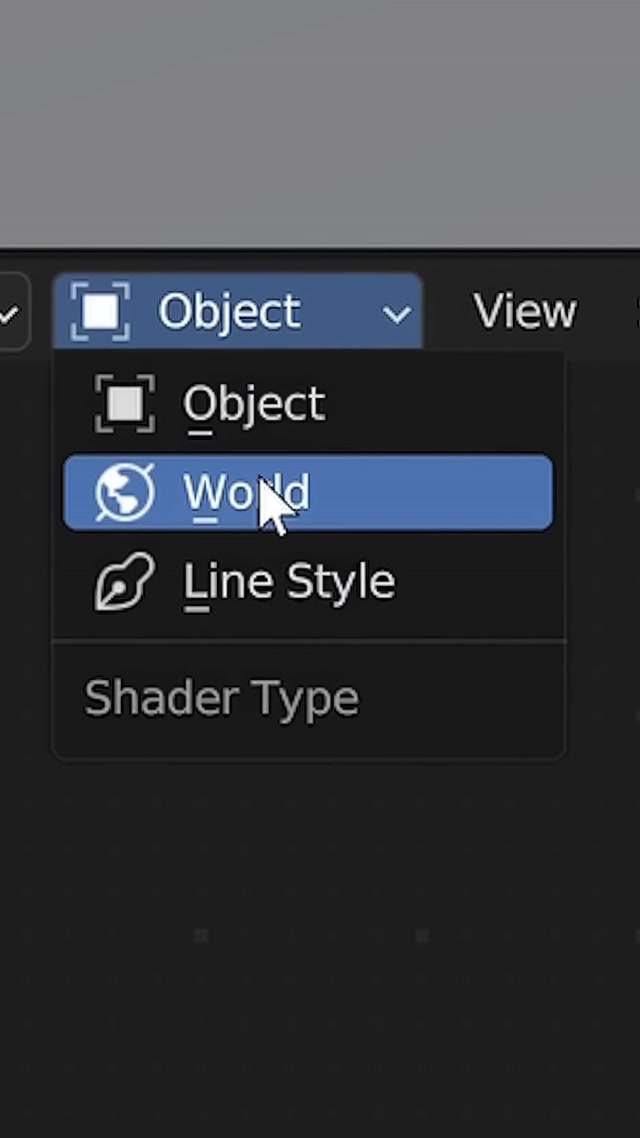Click blank popup space right of Line Style
Viewport: 640px width, 1138px height.
480,582
